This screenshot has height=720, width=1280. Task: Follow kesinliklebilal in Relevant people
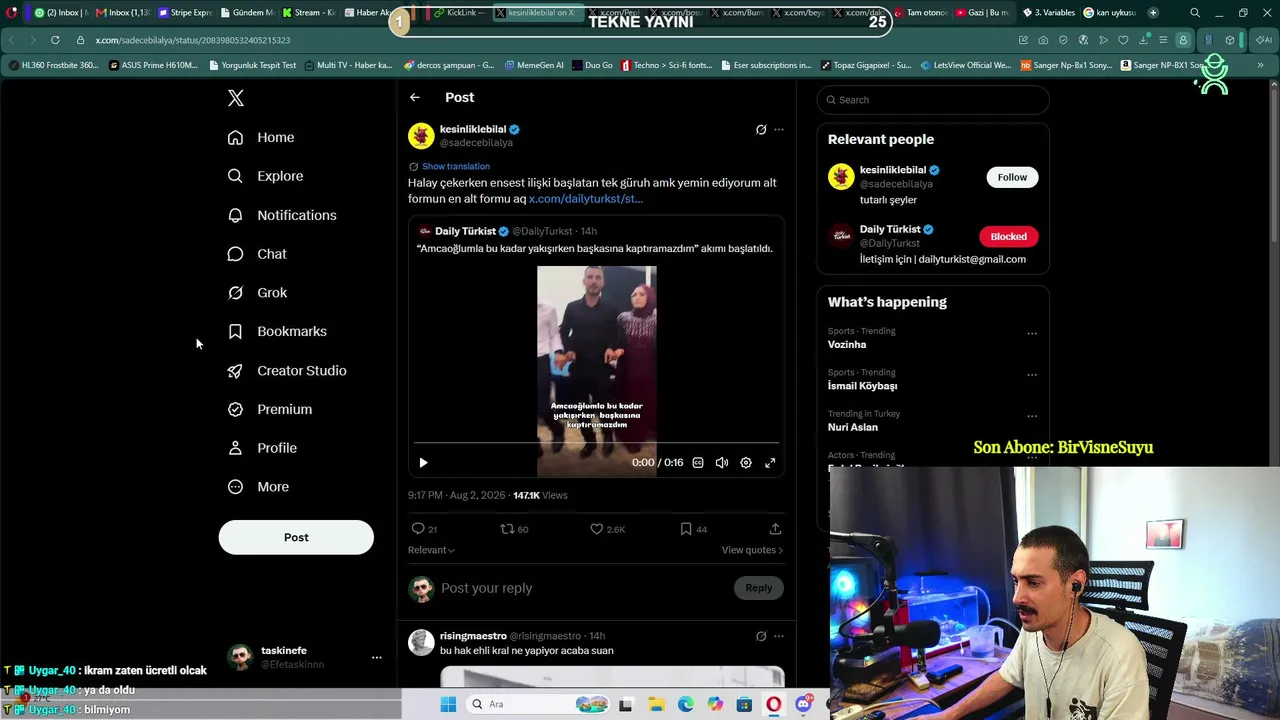tap(1012, 177)
